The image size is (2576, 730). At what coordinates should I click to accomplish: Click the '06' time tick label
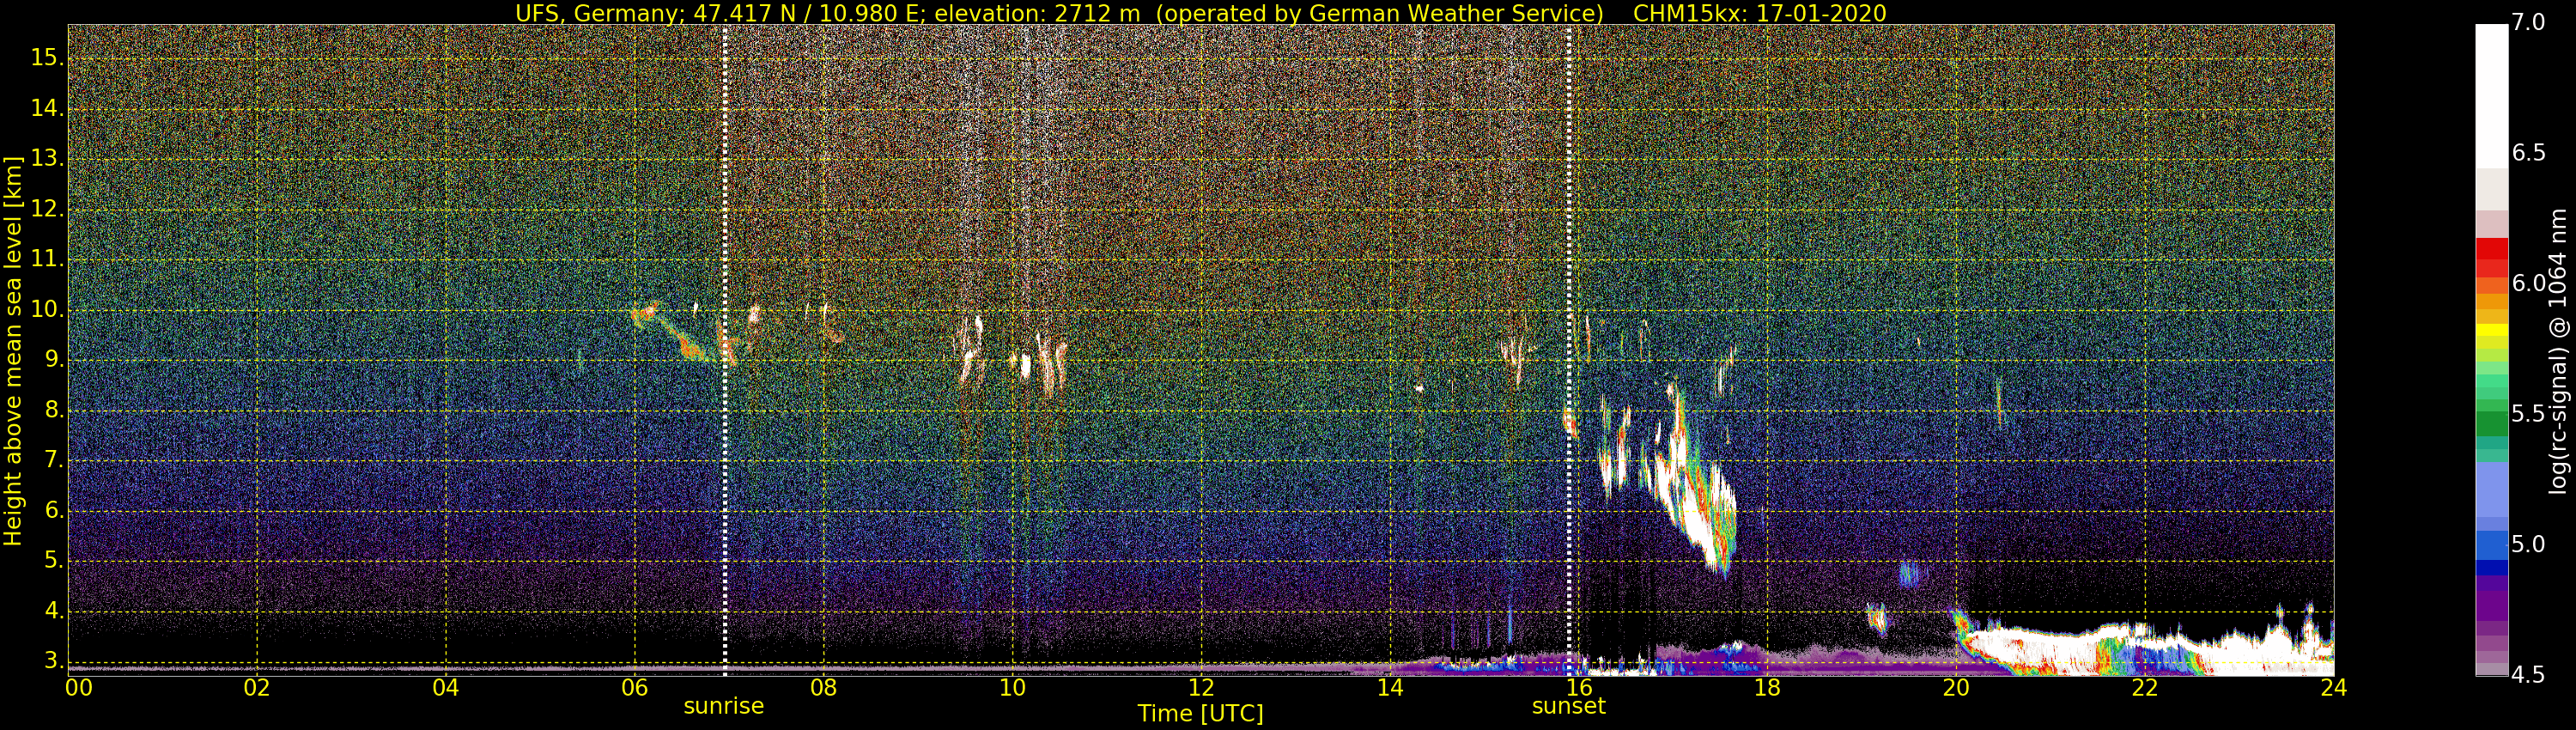point(634,688)
